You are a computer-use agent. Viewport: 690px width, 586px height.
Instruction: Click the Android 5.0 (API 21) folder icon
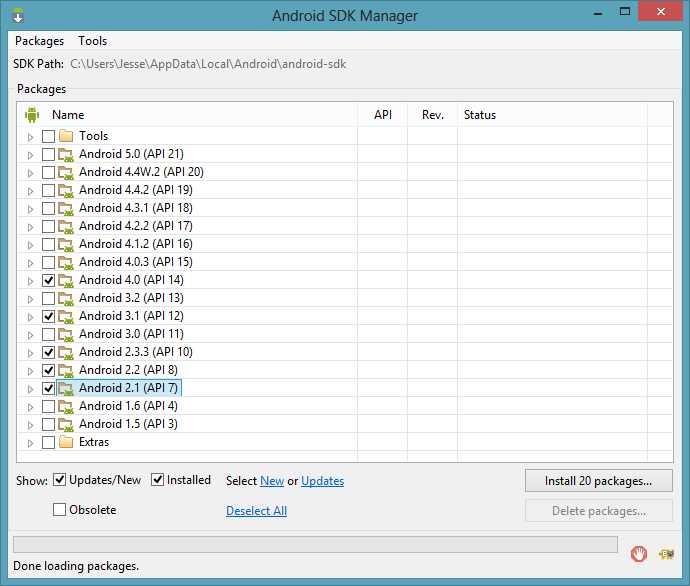coord(67,154)
